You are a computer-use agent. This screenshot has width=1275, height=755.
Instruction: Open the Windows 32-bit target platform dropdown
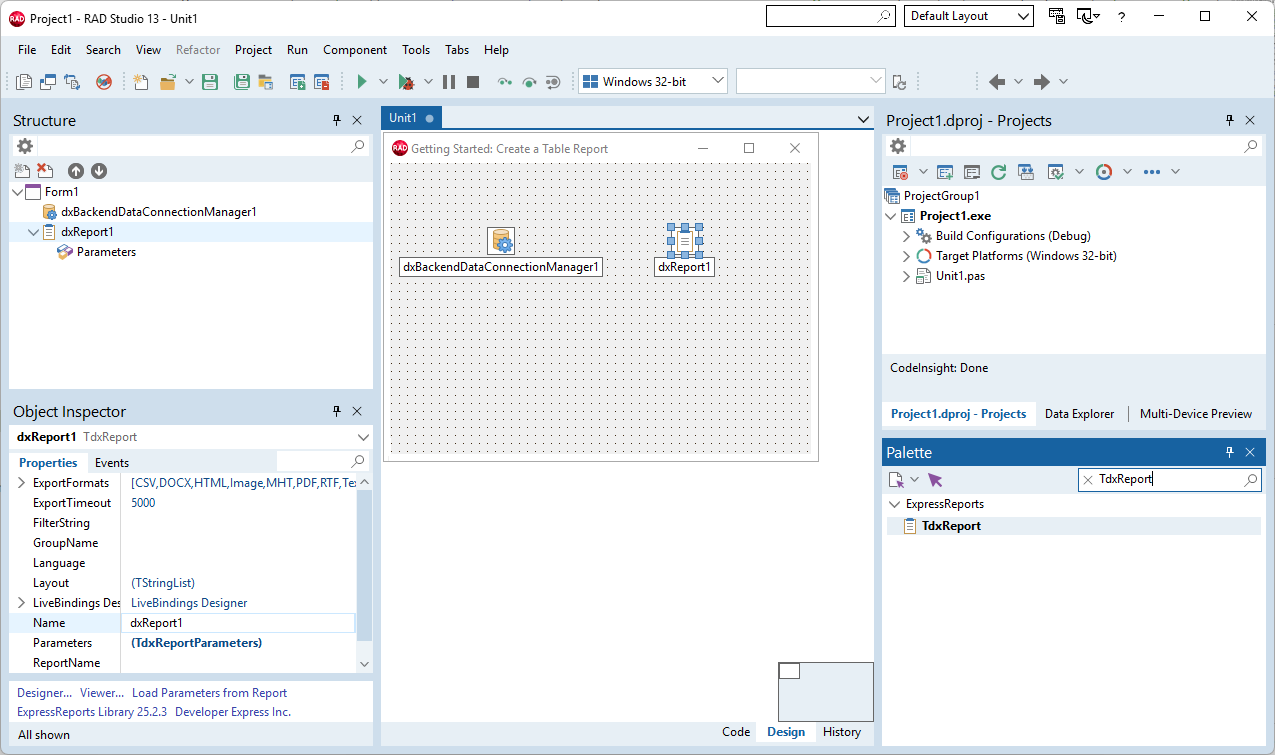point(716,81)
